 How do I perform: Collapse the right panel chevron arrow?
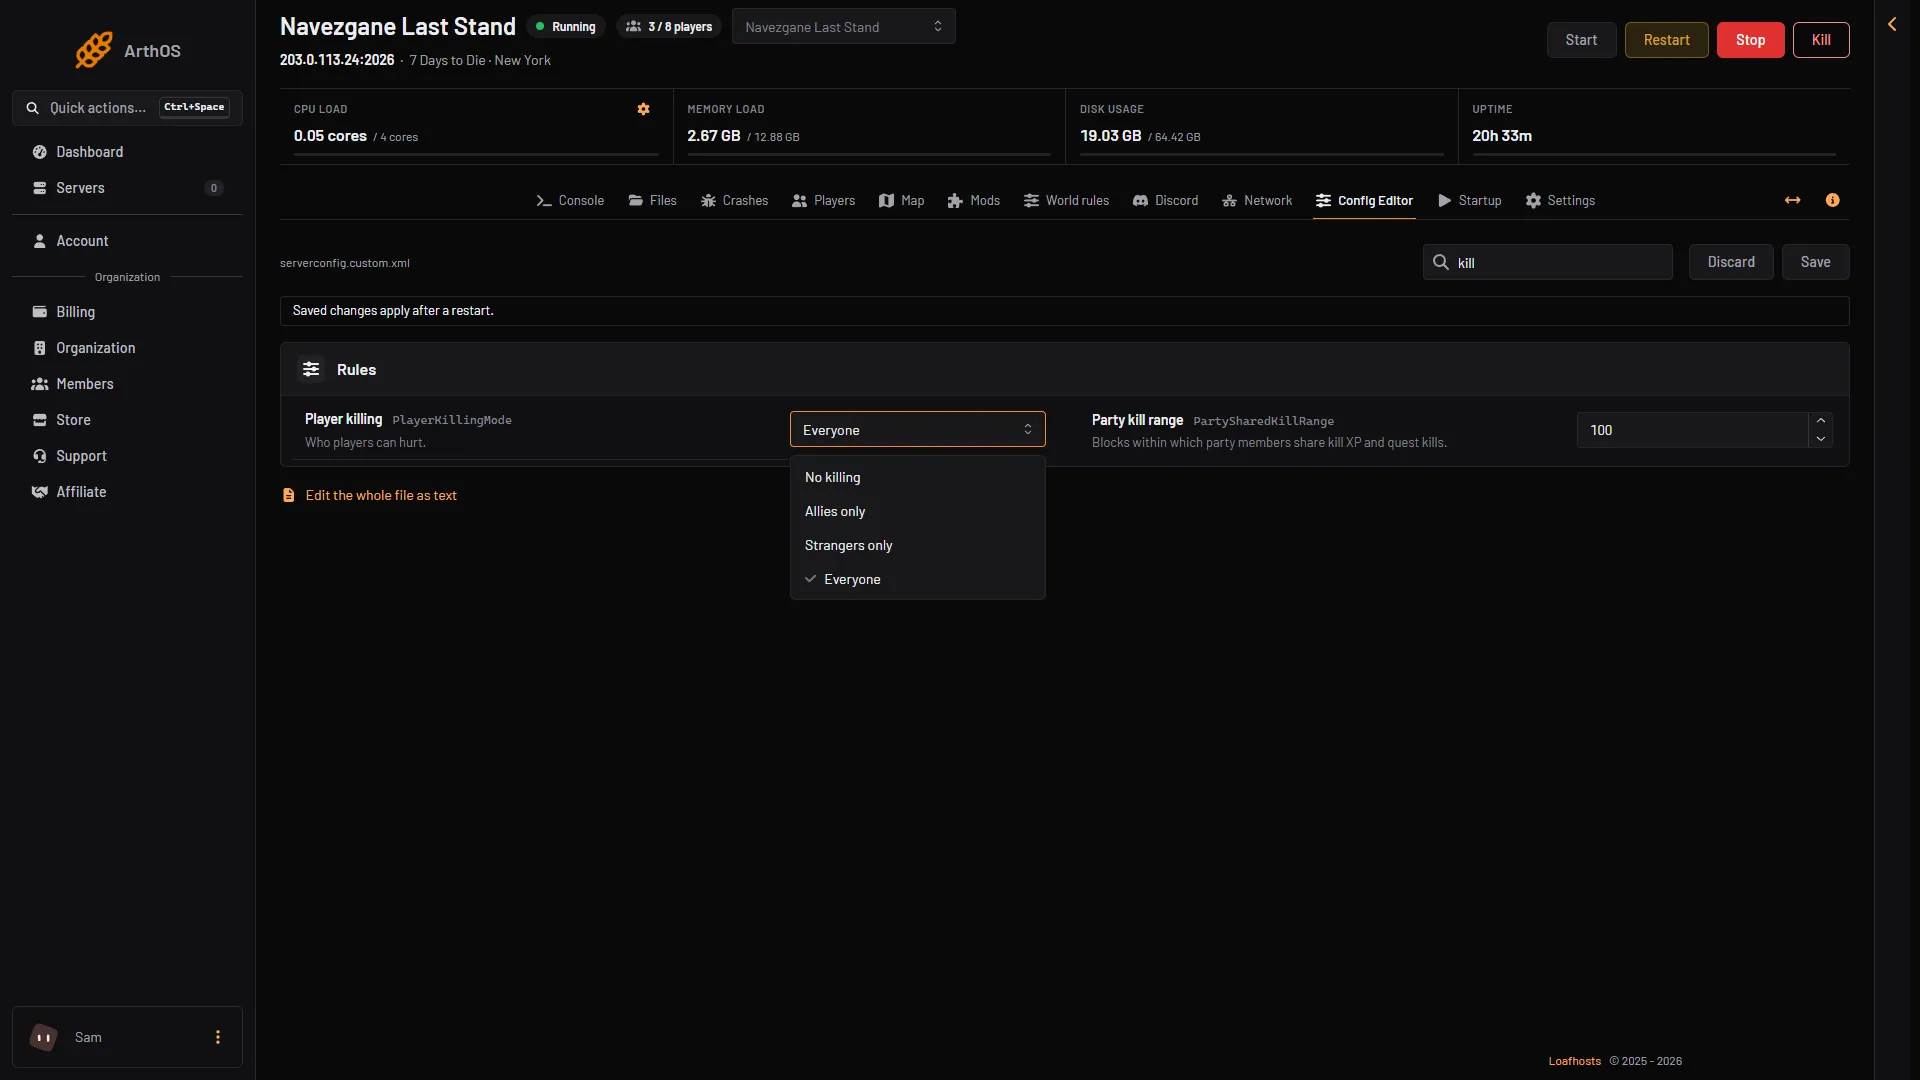pyautogui.click(x=1892, y=24)
